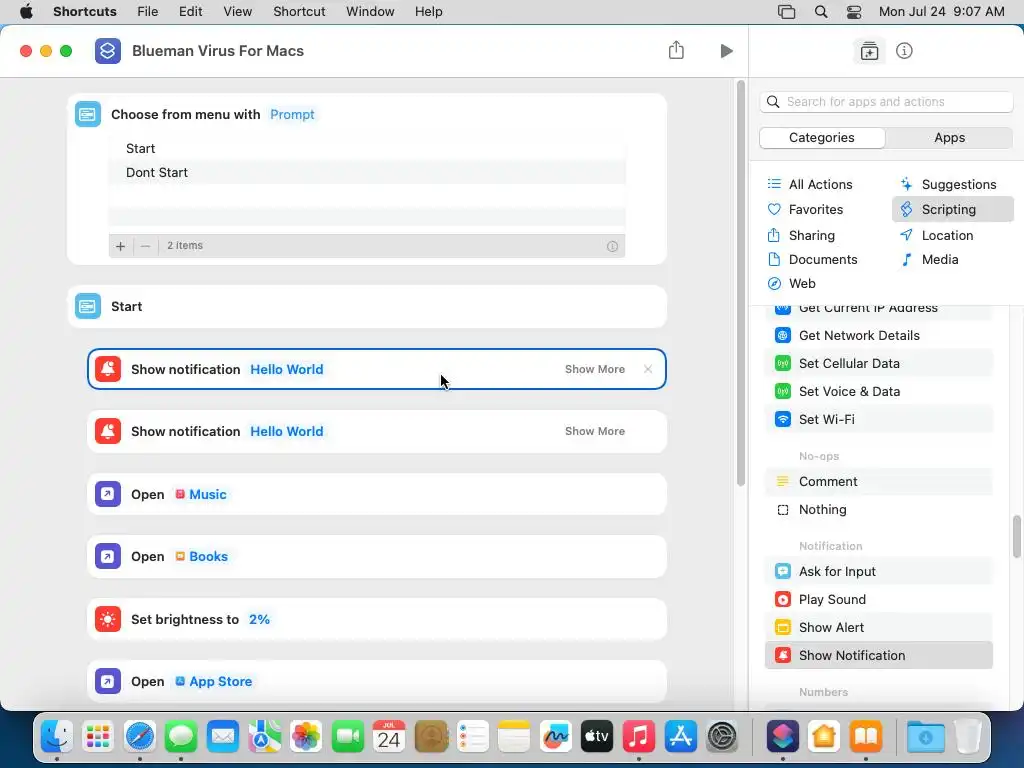
Task: Select the Start menu item row
Action: pyautogui.click(x=367, y=148)
